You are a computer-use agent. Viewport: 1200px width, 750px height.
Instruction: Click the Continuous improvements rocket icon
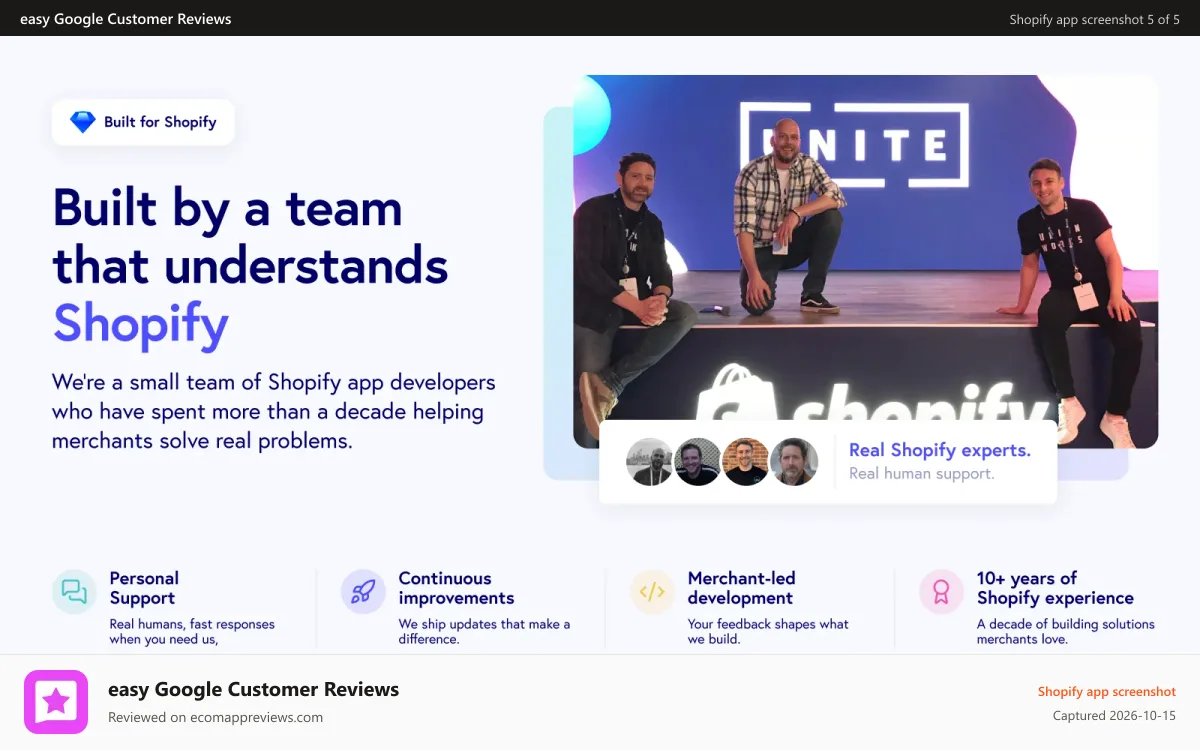[363, 591]
